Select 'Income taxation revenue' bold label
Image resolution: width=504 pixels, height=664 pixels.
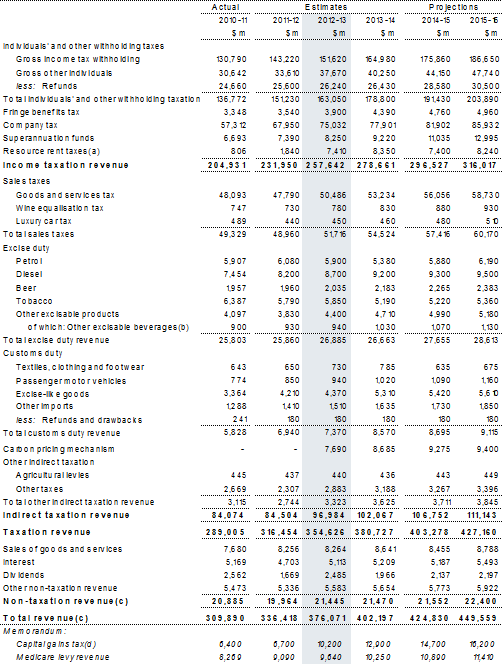(x=66, y=165)
